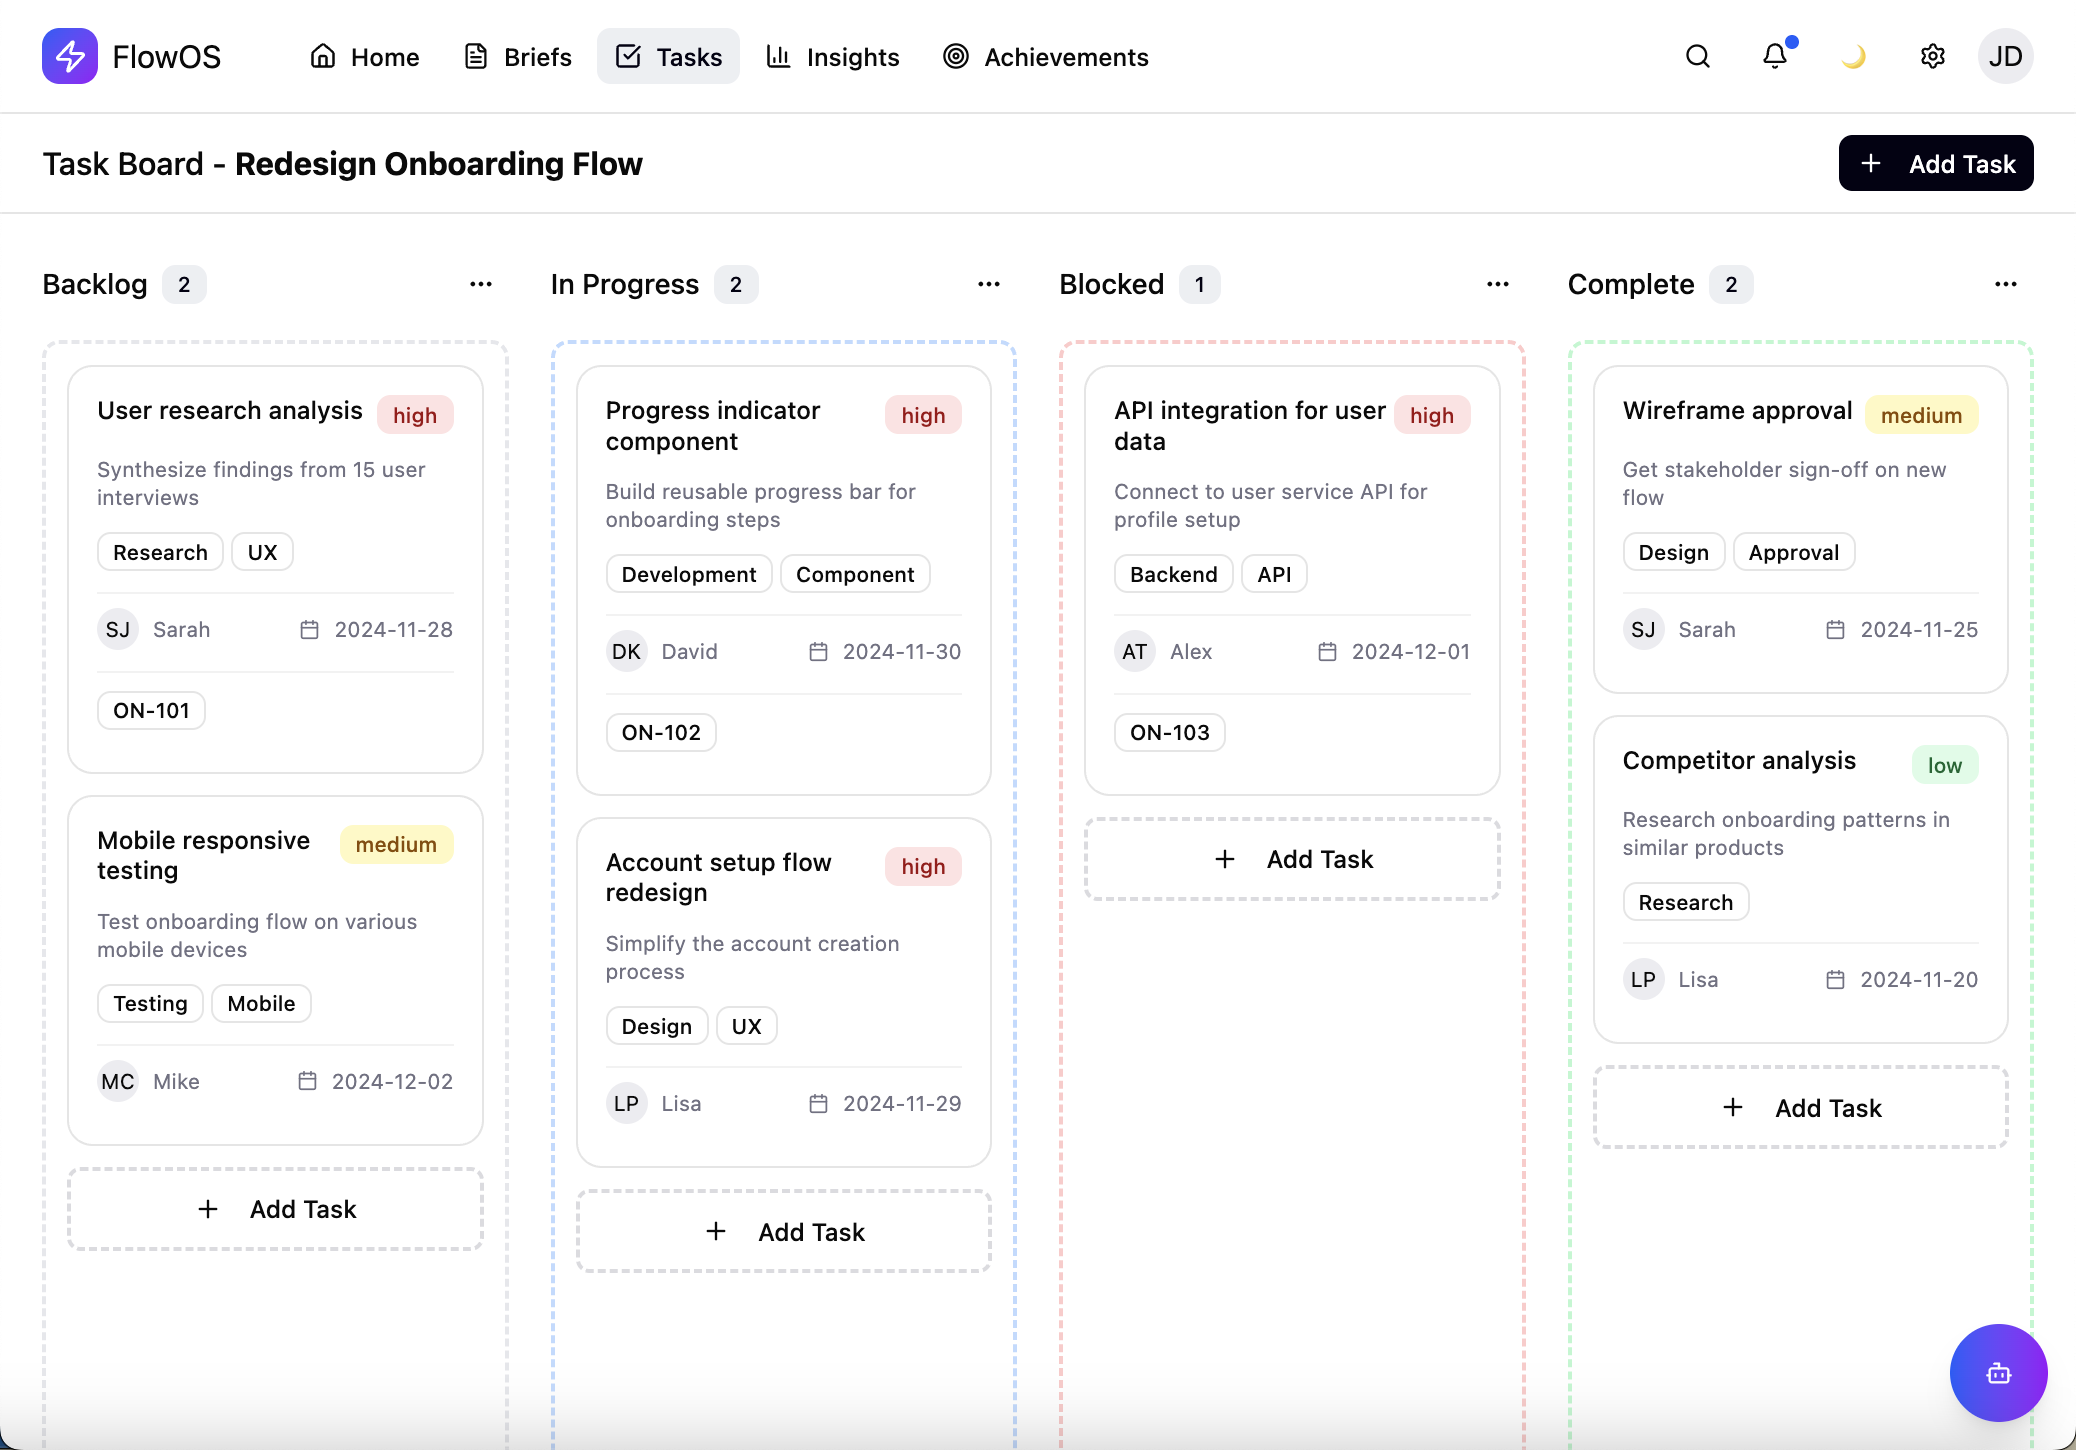Toggle dark mode with the moon icon
Screen dimensions: 2076x1450
(x=1853, y=57)
